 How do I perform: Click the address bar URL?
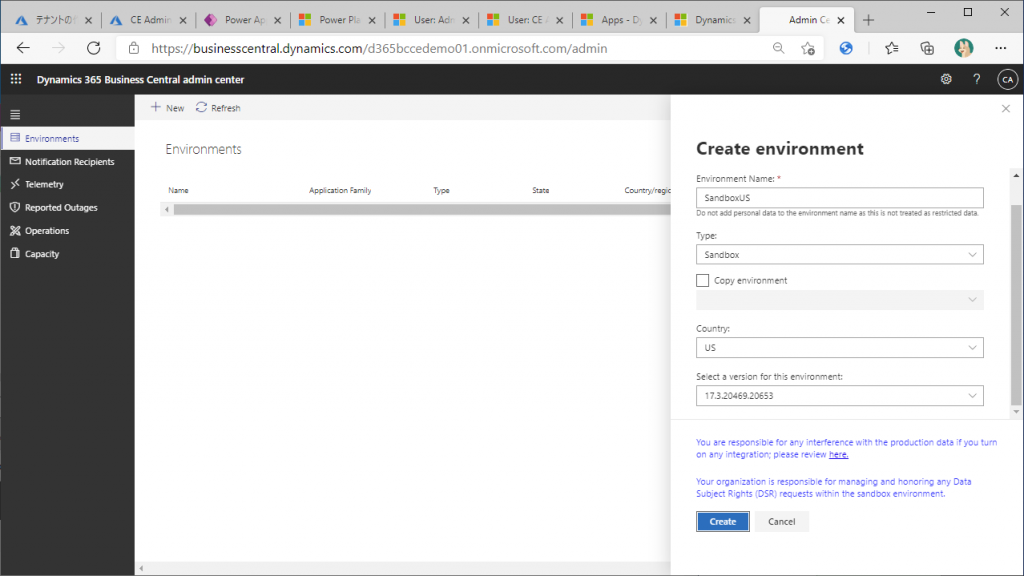pyautogui.click(x=379, y=48)
